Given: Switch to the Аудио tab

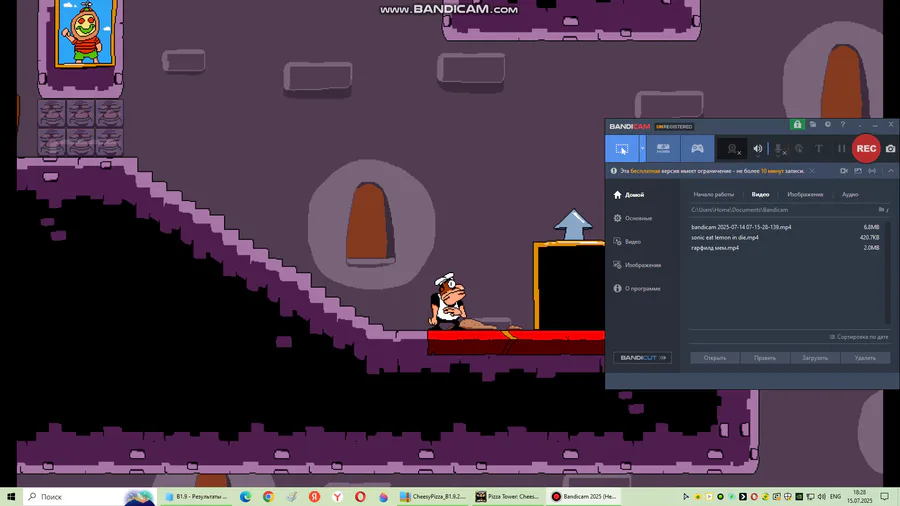Looking at the screenshot, I should 849,194.
